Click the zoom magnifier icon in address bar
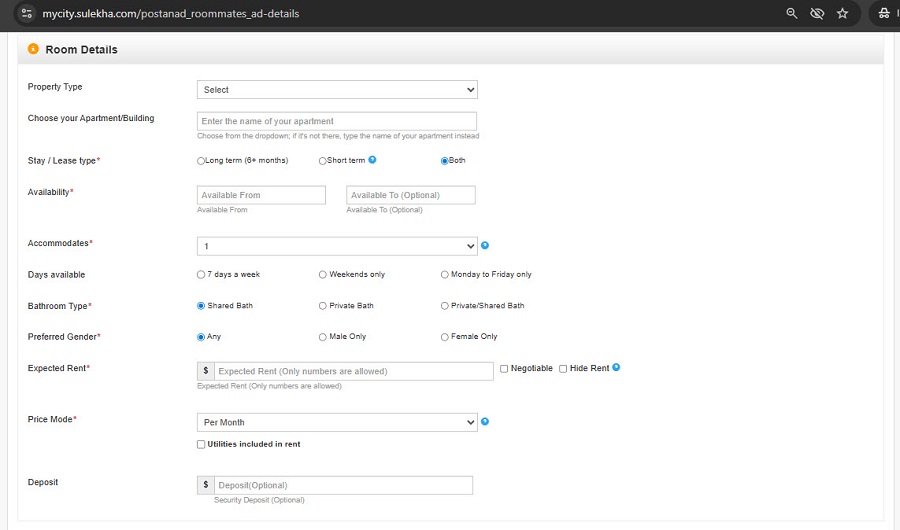900x530 pixels. [791, 13]
